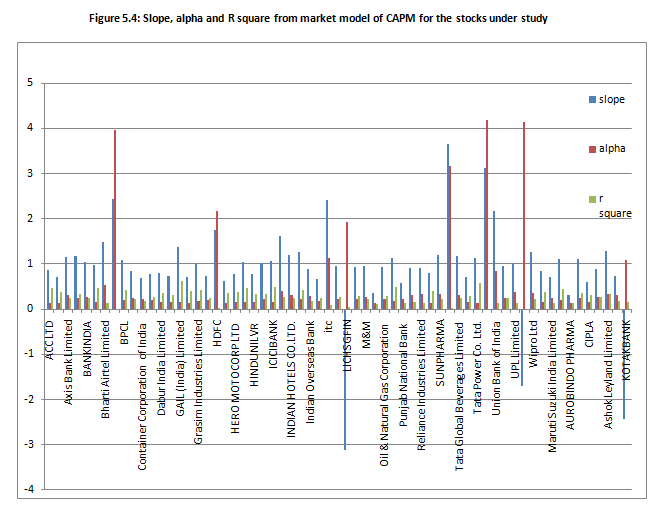Click the y-axis value 1
This screenshot has width=652, height=505.
point(30,263)
